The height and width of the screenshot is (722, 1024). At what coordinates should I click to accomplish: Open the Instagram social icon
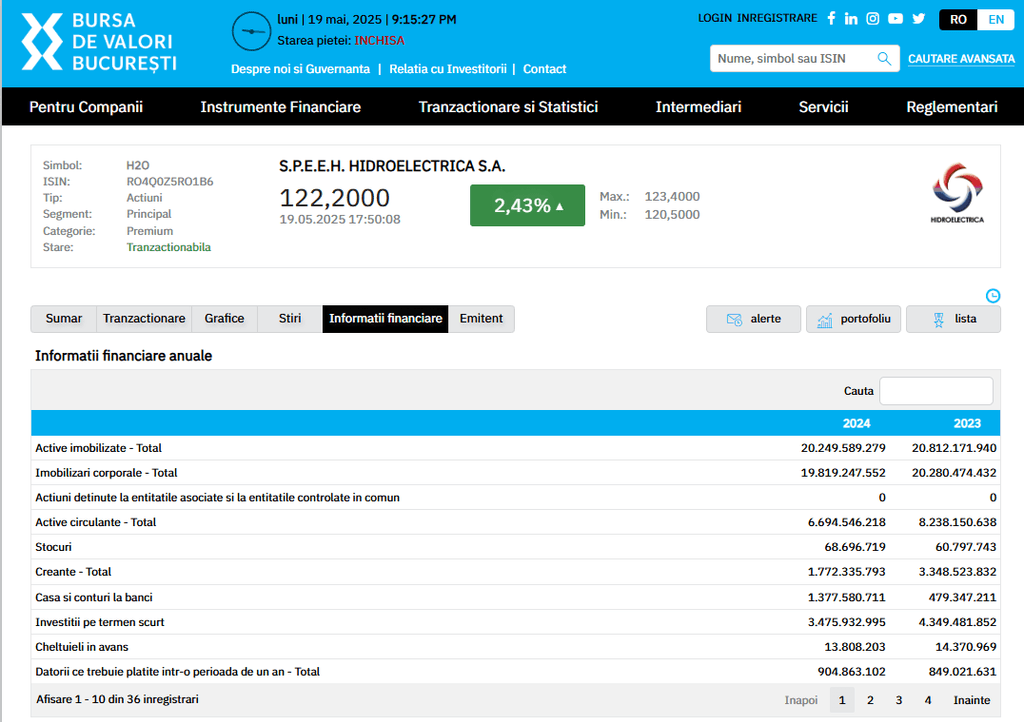click(873, 18)
